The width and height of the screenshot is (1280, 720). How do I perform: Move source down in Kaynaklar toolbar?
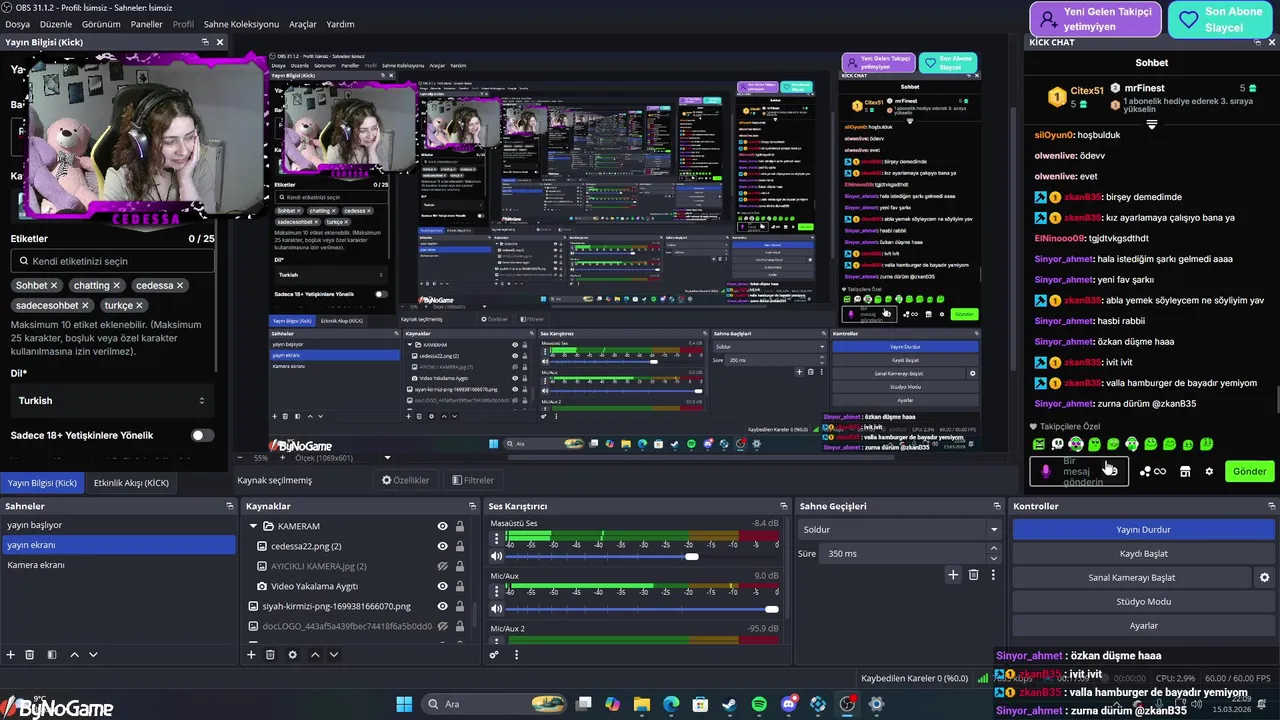click(334, 655)
